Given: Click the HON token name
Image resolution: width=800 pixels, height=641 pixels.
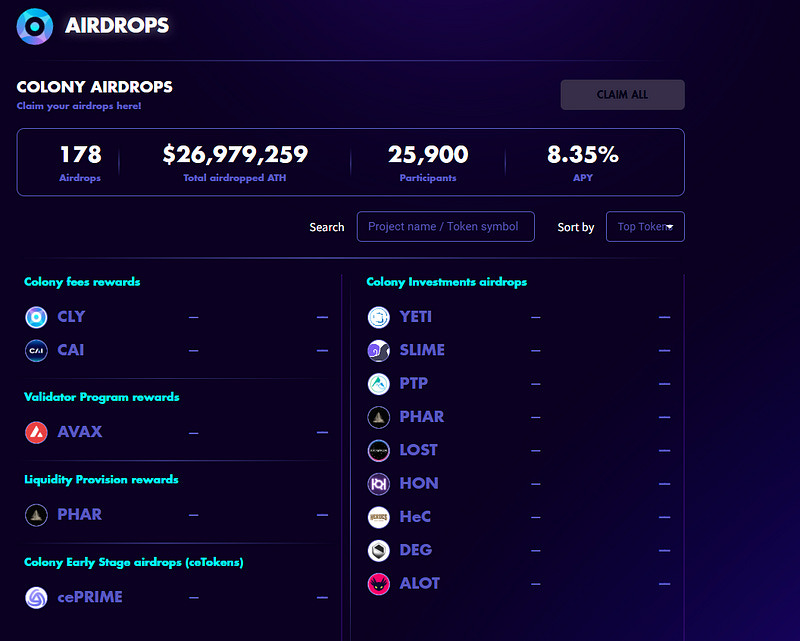Looking at the screenshot, I should [x=419, y=483].
